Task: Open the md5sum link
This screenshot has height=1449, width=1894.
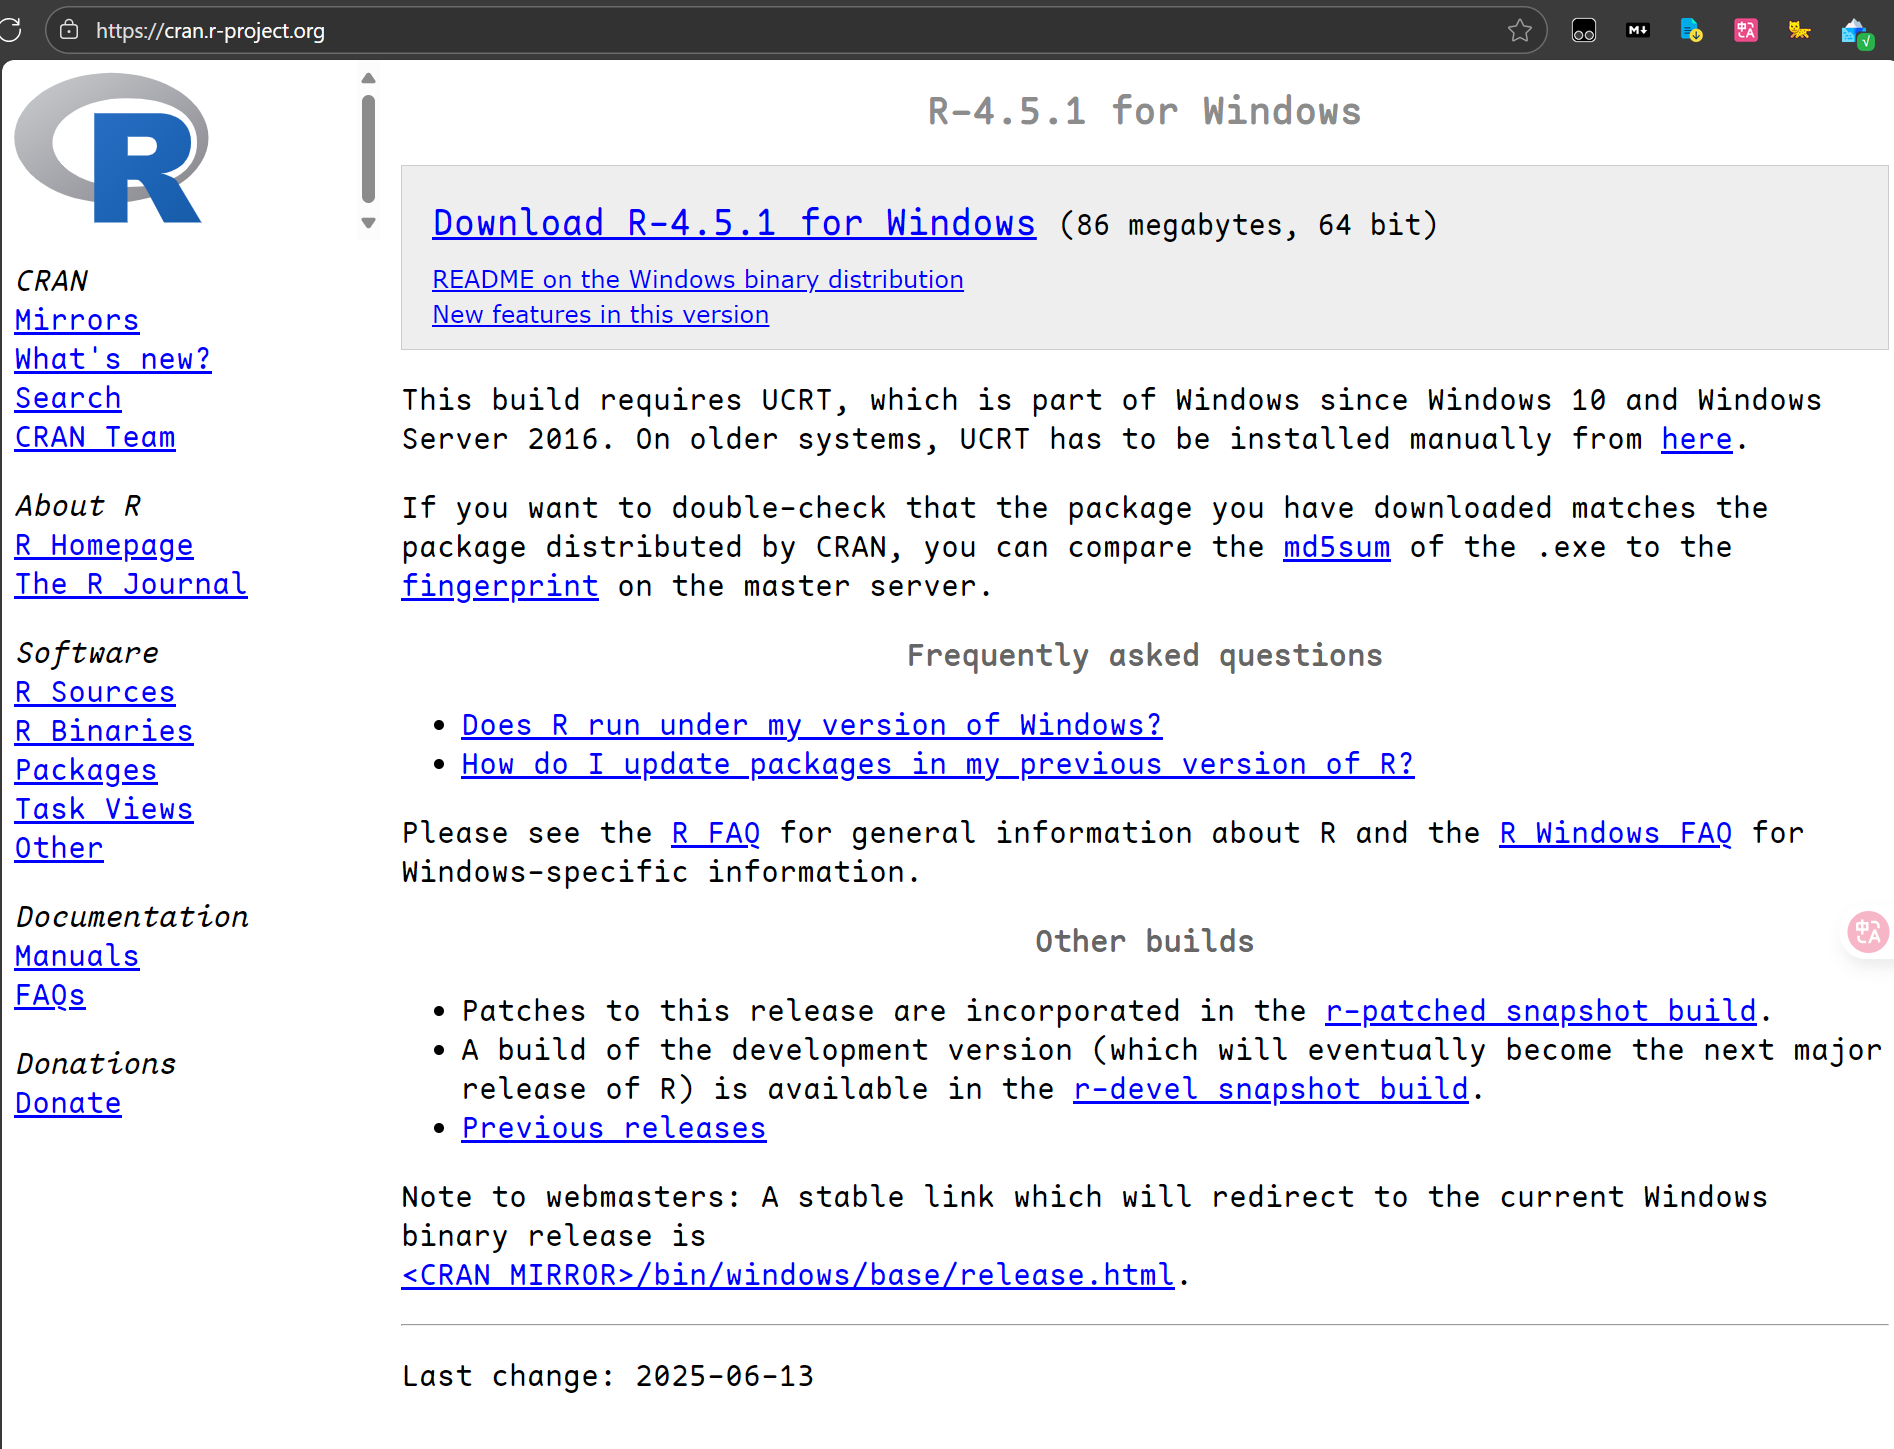Action: [1336, 547]
